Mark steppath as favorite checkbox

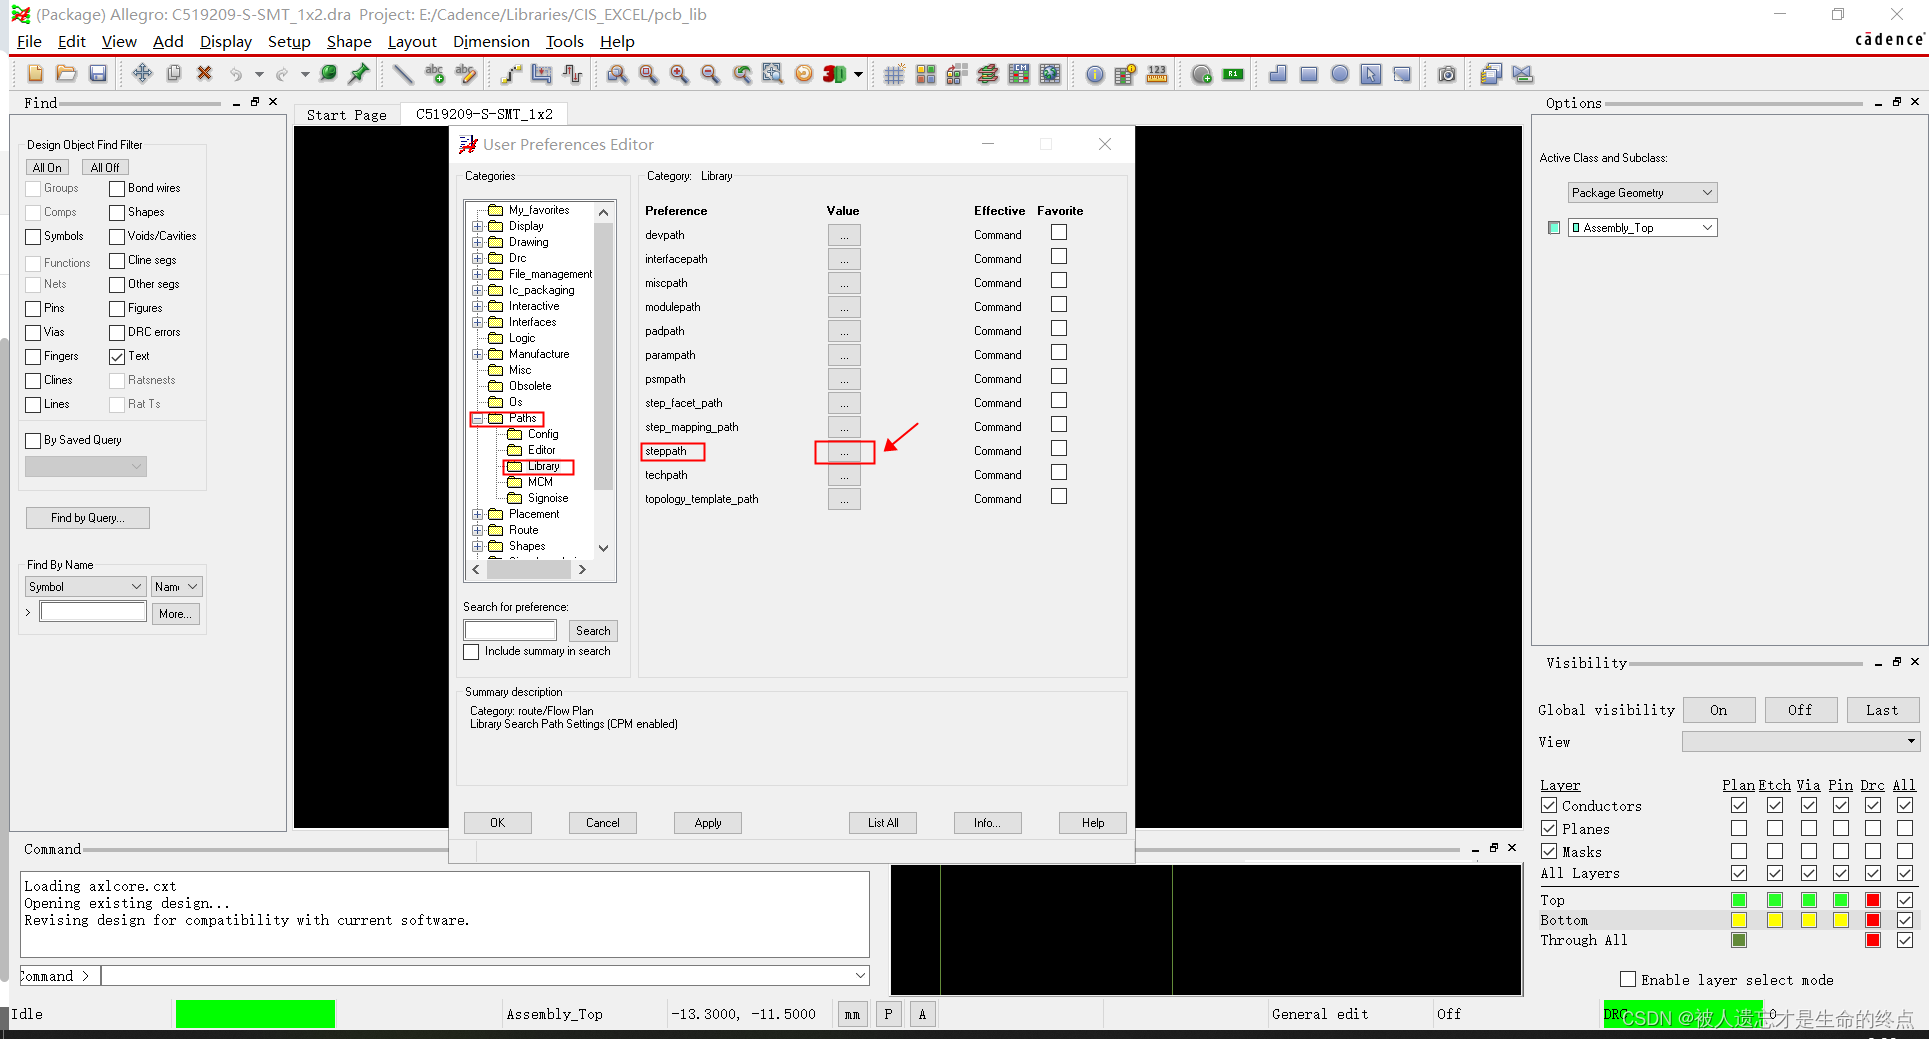tap(1059, 448)
